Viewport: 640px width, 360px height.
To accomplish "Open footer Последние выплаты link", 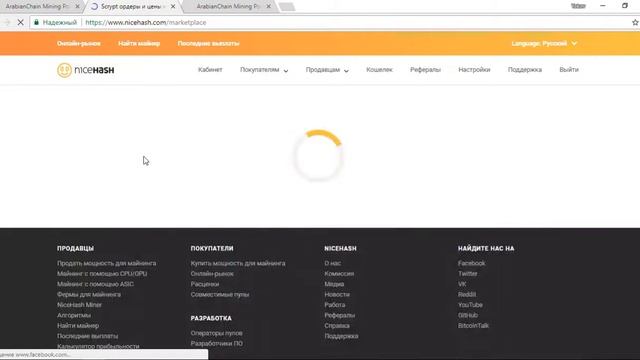I will 87,336.
